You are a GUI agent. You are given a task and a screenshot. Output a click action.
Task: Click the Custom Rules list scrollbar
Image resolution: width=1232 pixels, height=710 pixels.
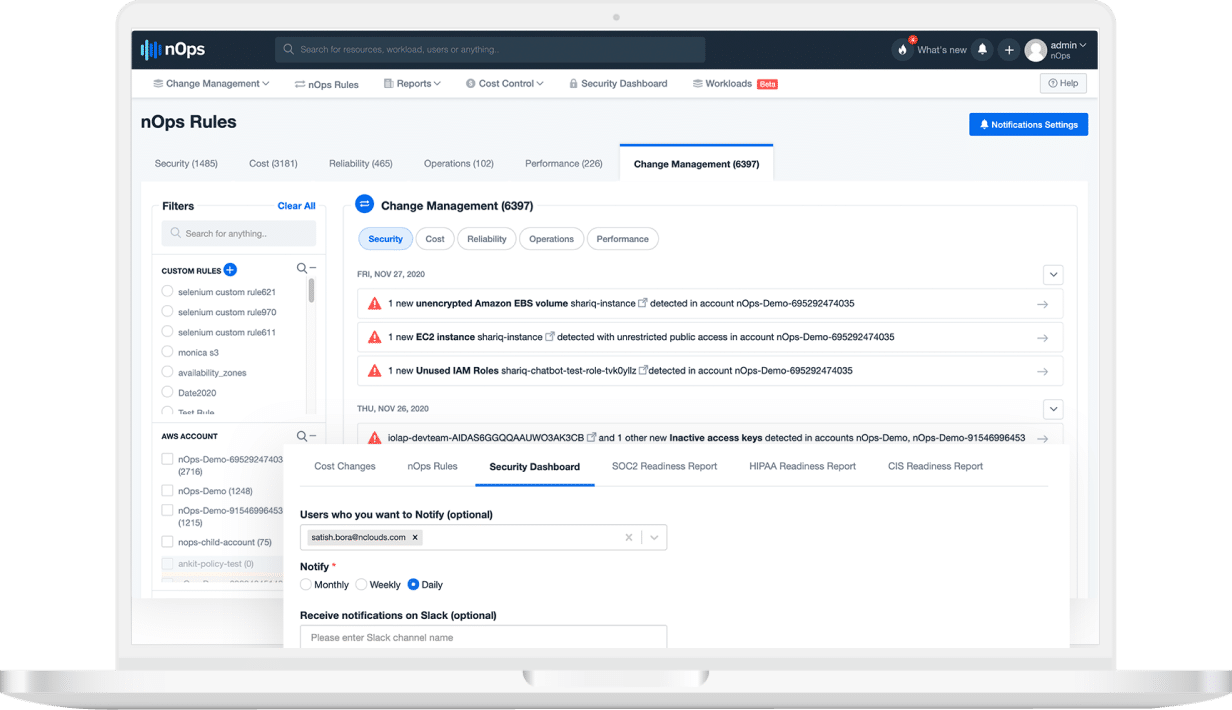pos(311,290)
